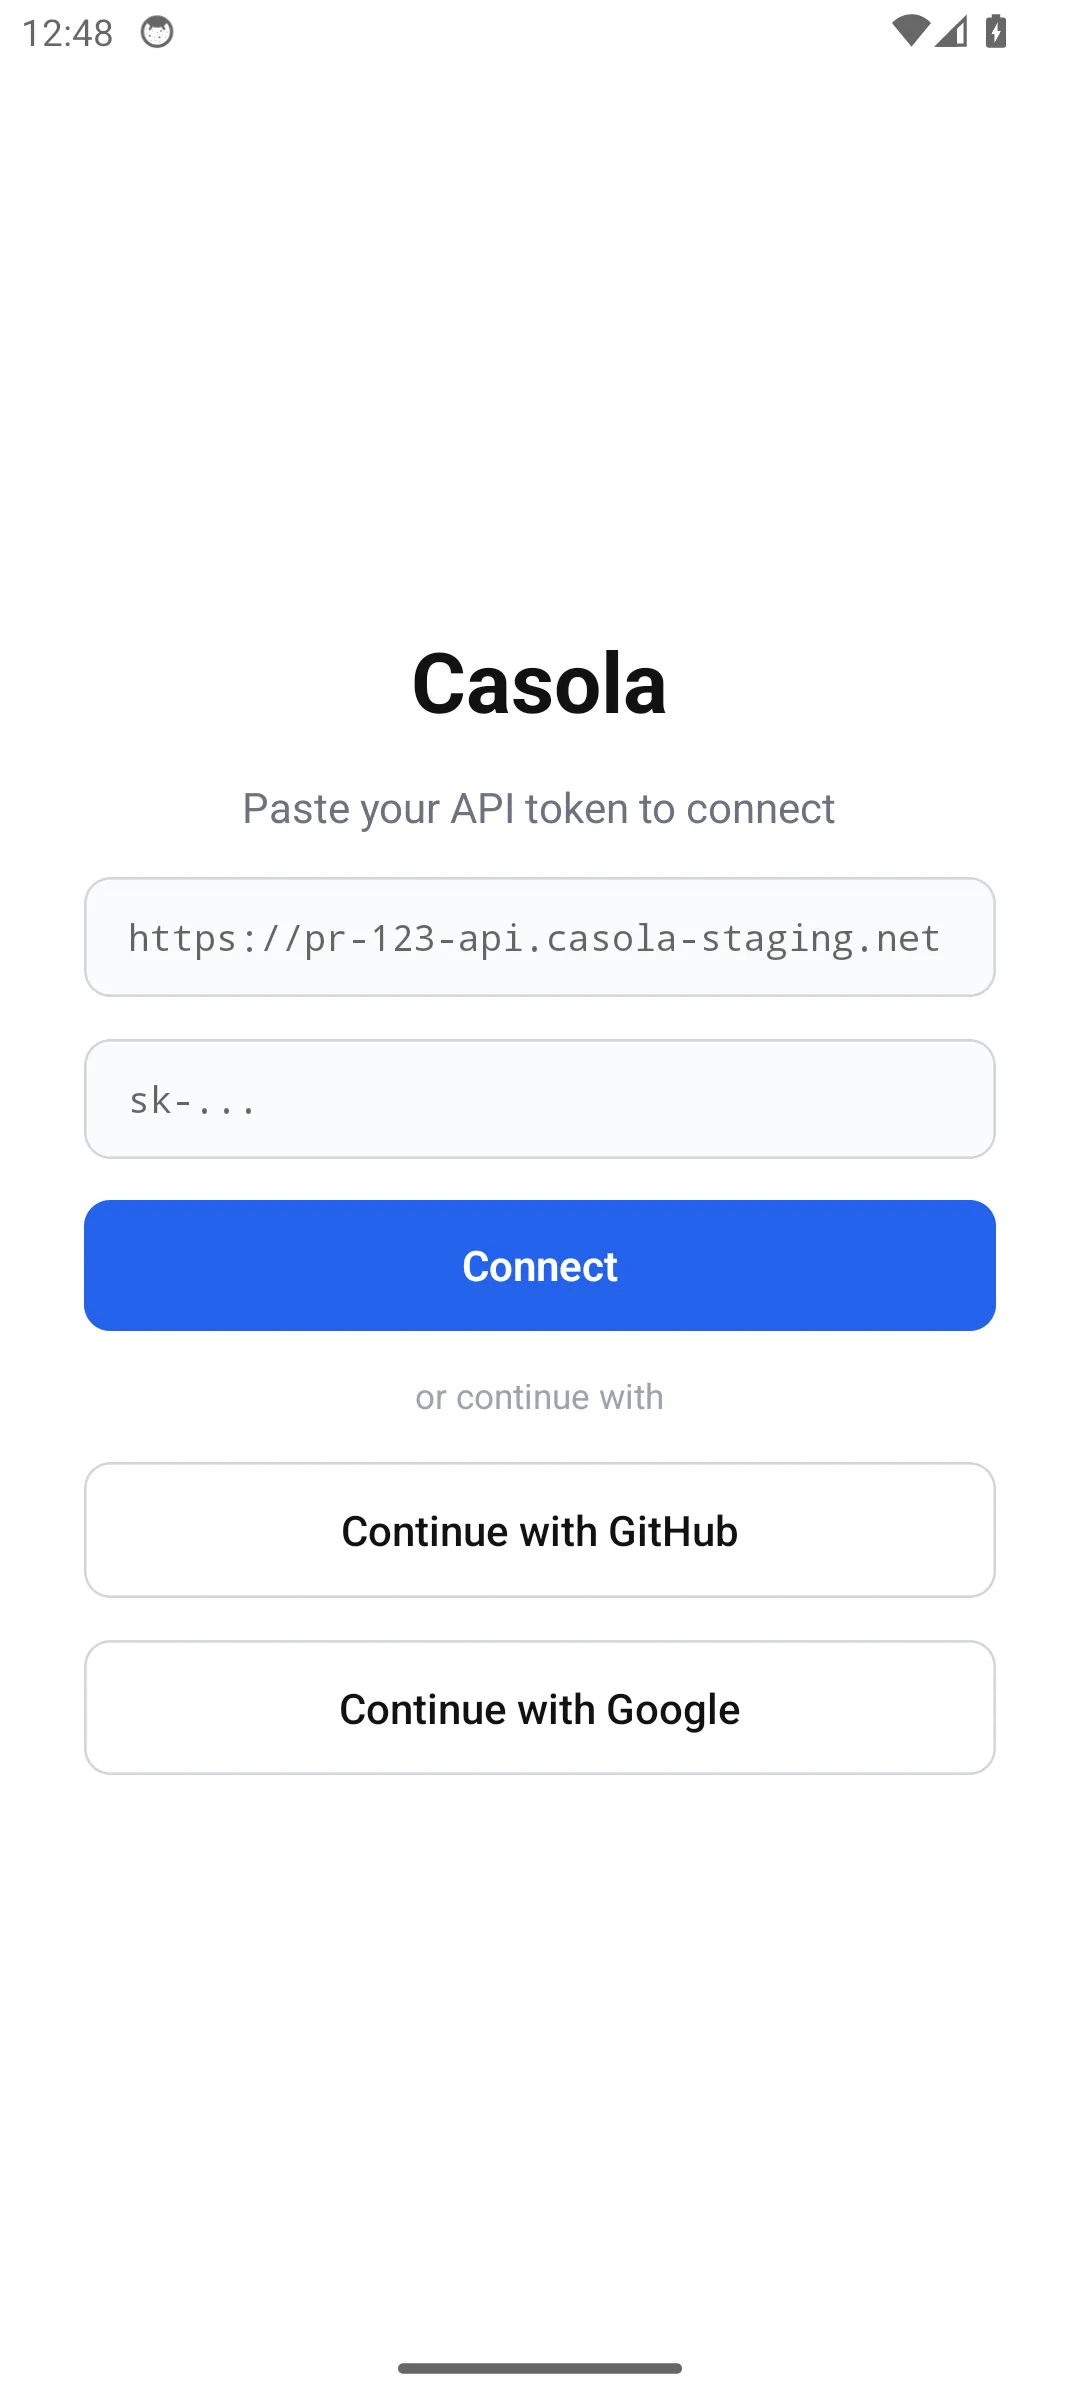
Task: Tap the 12:48 clock in status bar
Action: pos(70,32)
